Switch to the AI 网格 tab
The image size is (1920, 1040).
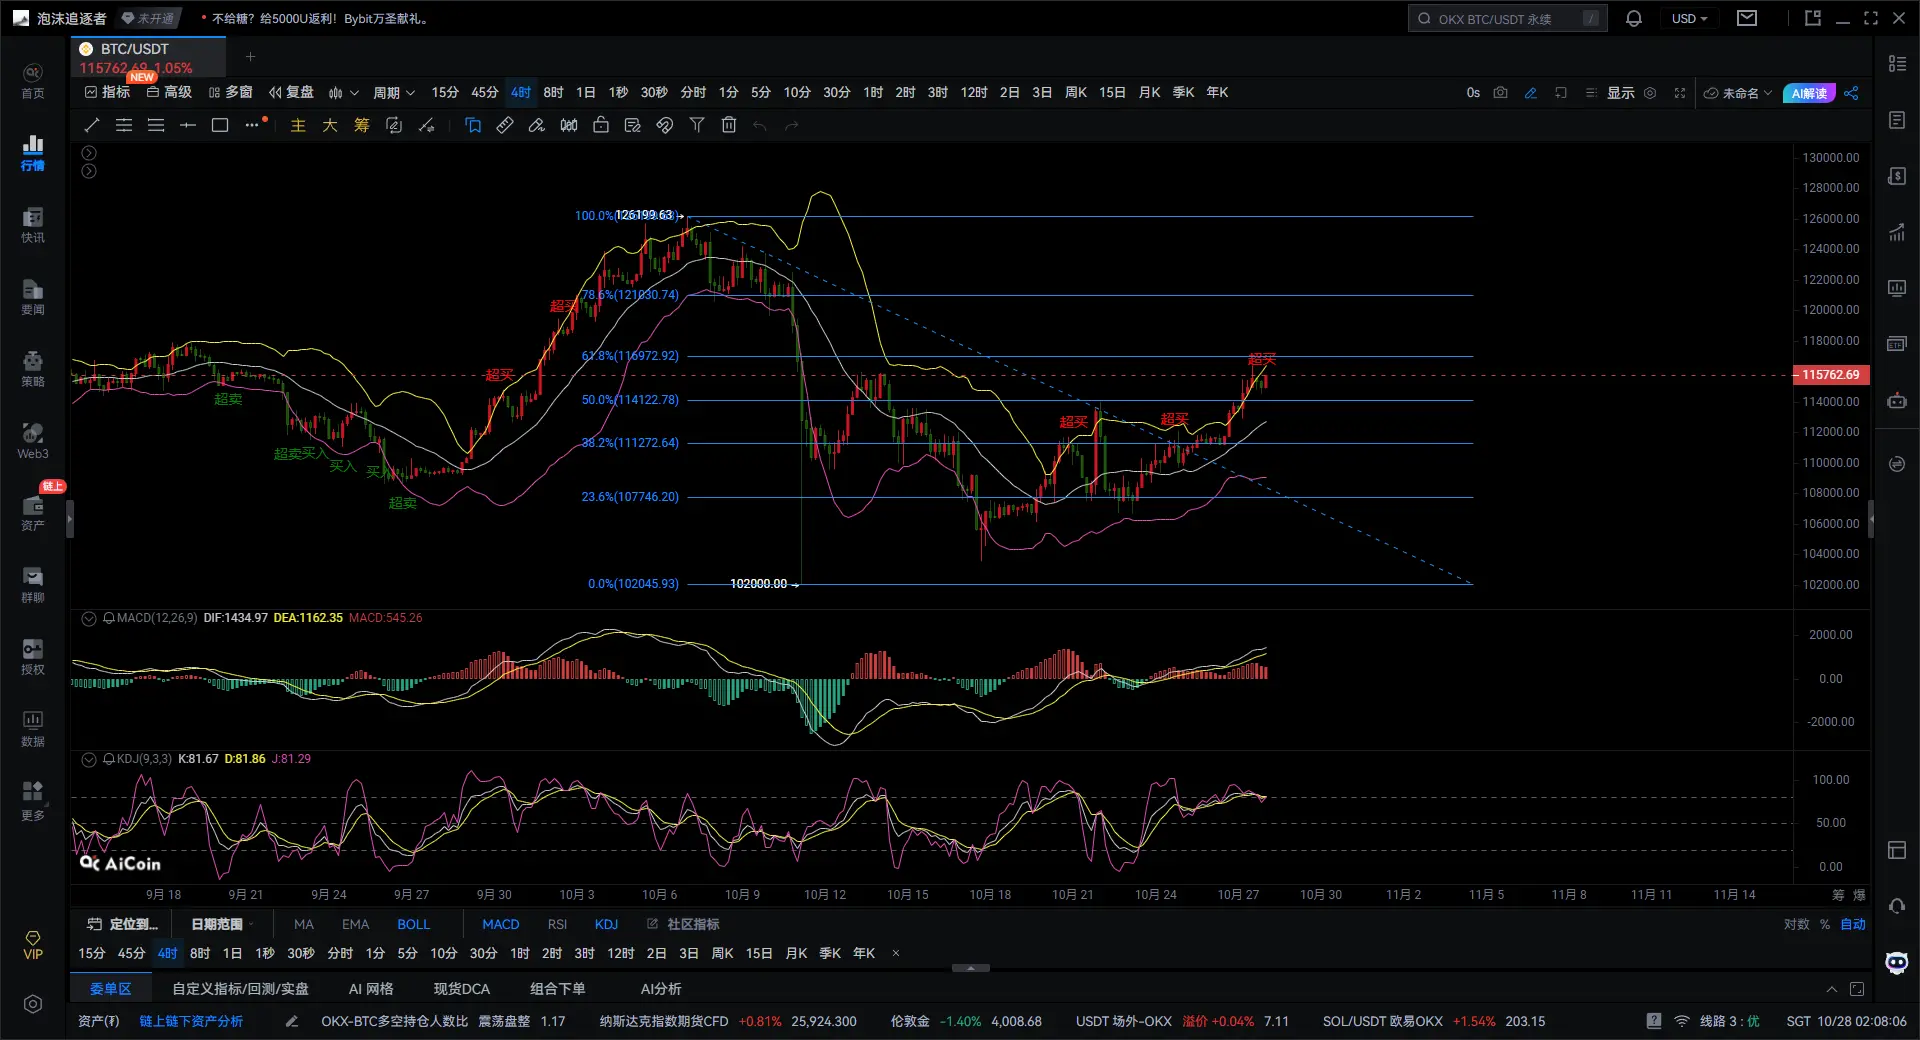point(370,989)
